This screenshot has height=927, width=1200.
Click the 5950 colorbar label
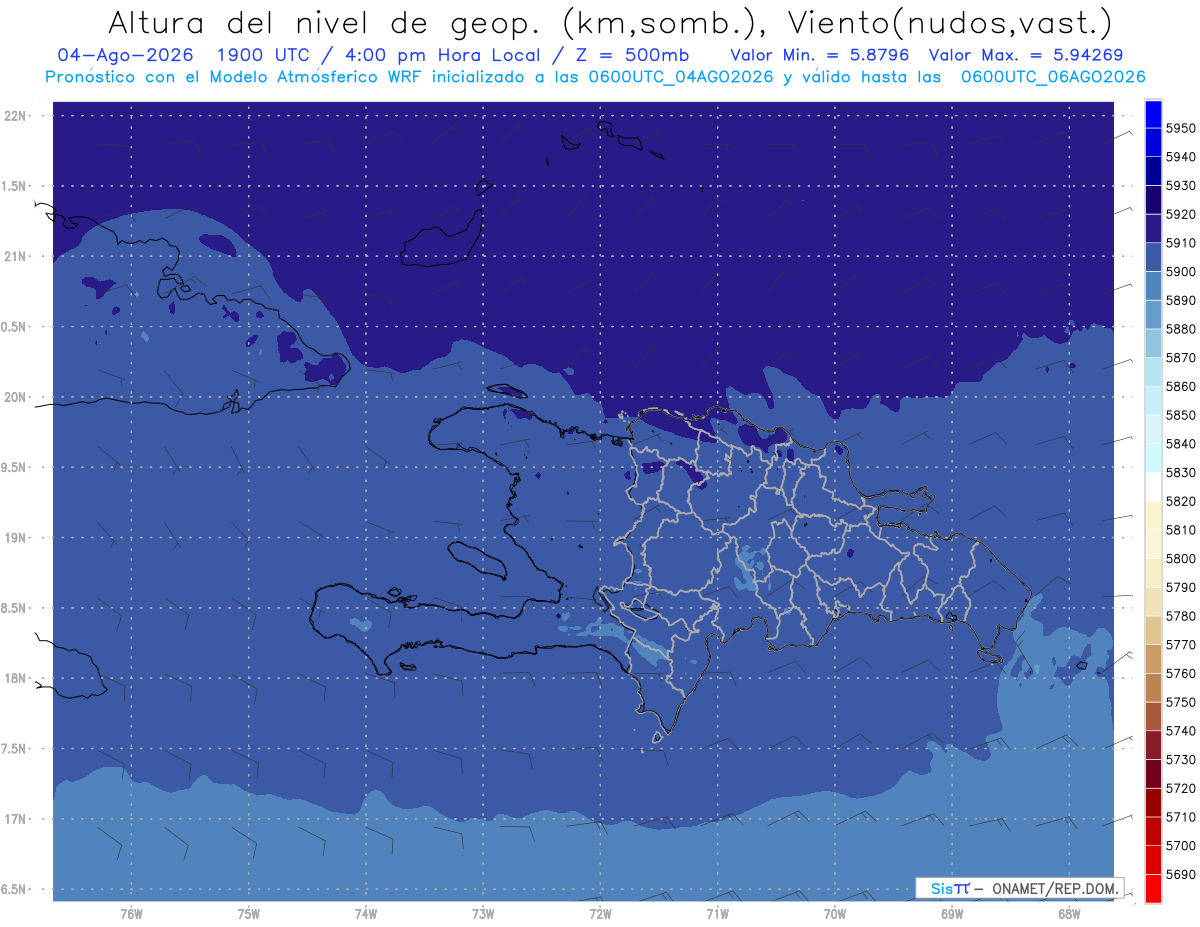[x=1181, y=128]
